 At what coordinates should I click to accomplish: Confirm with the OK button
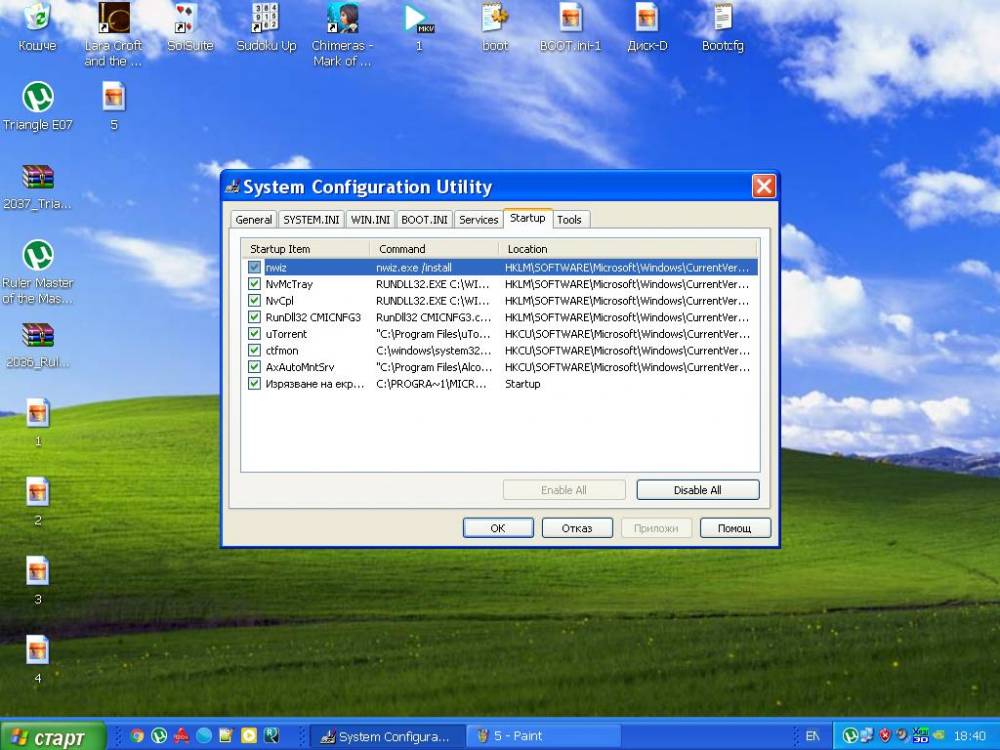498,528
